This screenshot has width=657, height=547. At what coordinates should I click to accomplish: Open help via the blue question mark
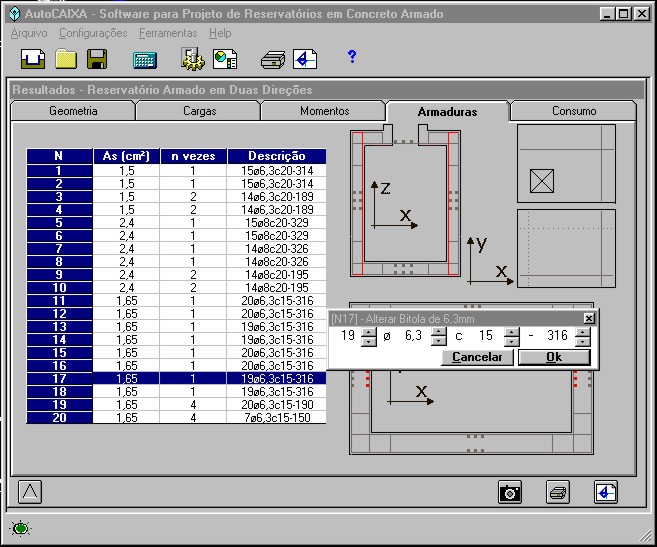pos(352,56)
